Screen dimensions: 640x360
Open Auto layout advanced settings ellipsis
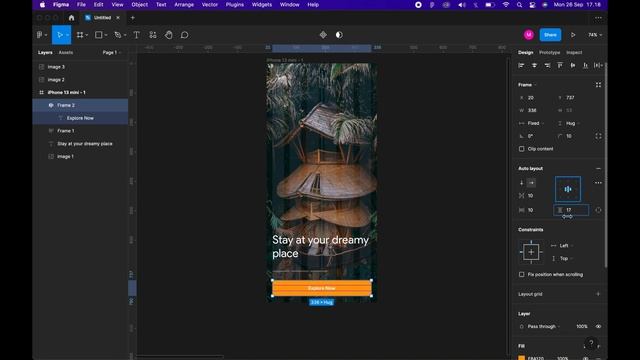tap(598, 183)
